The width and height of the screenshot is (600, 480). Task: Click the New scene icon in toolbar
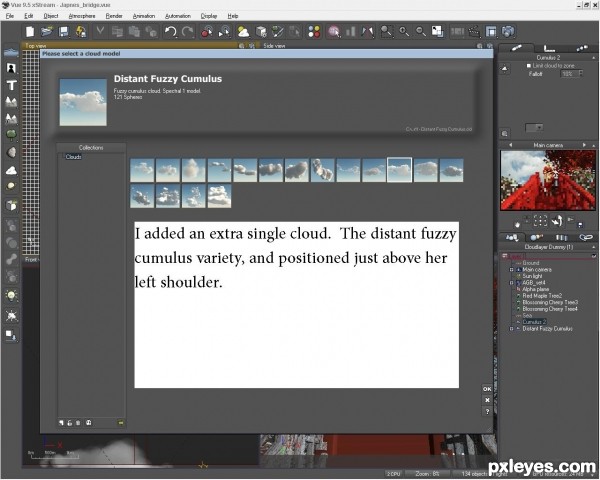point(30,31)
